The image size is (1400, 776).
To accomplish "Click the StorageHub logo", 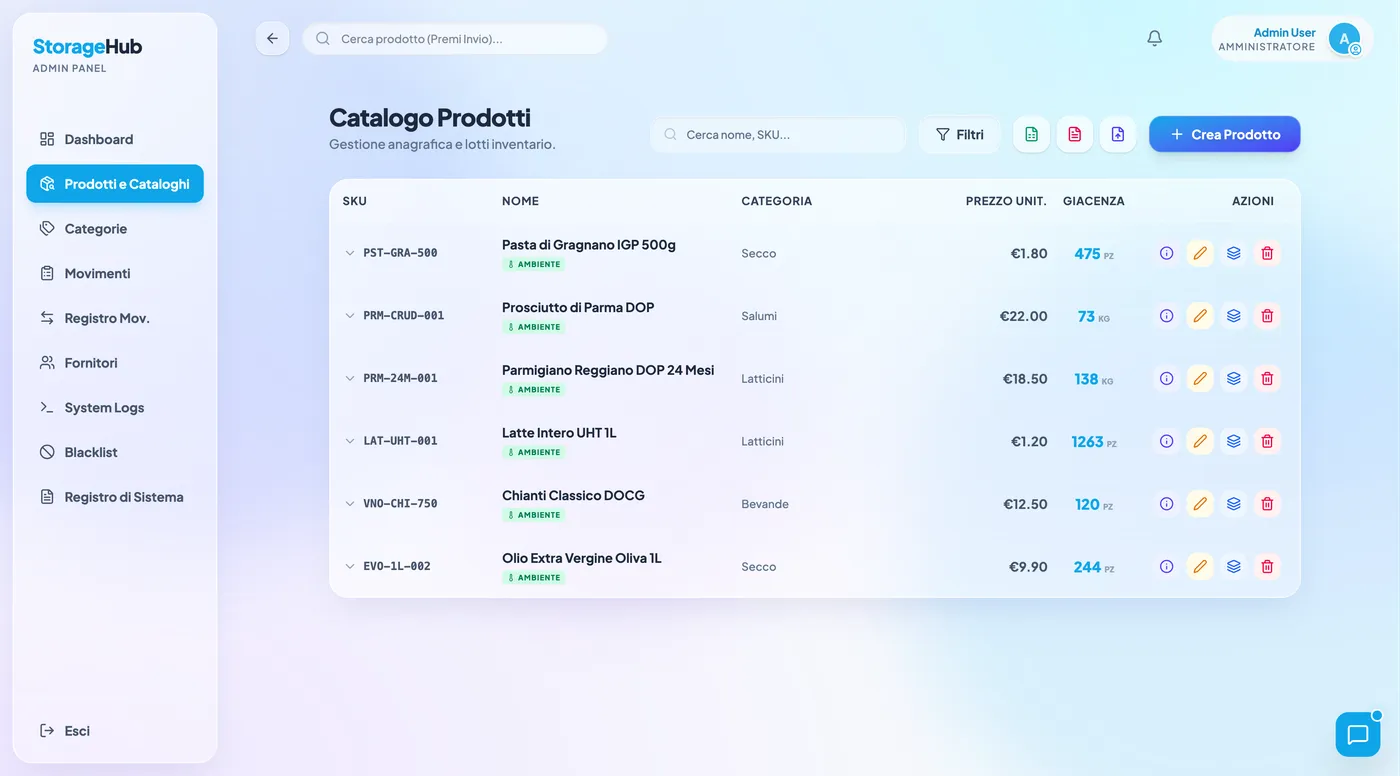I will 87,47.
